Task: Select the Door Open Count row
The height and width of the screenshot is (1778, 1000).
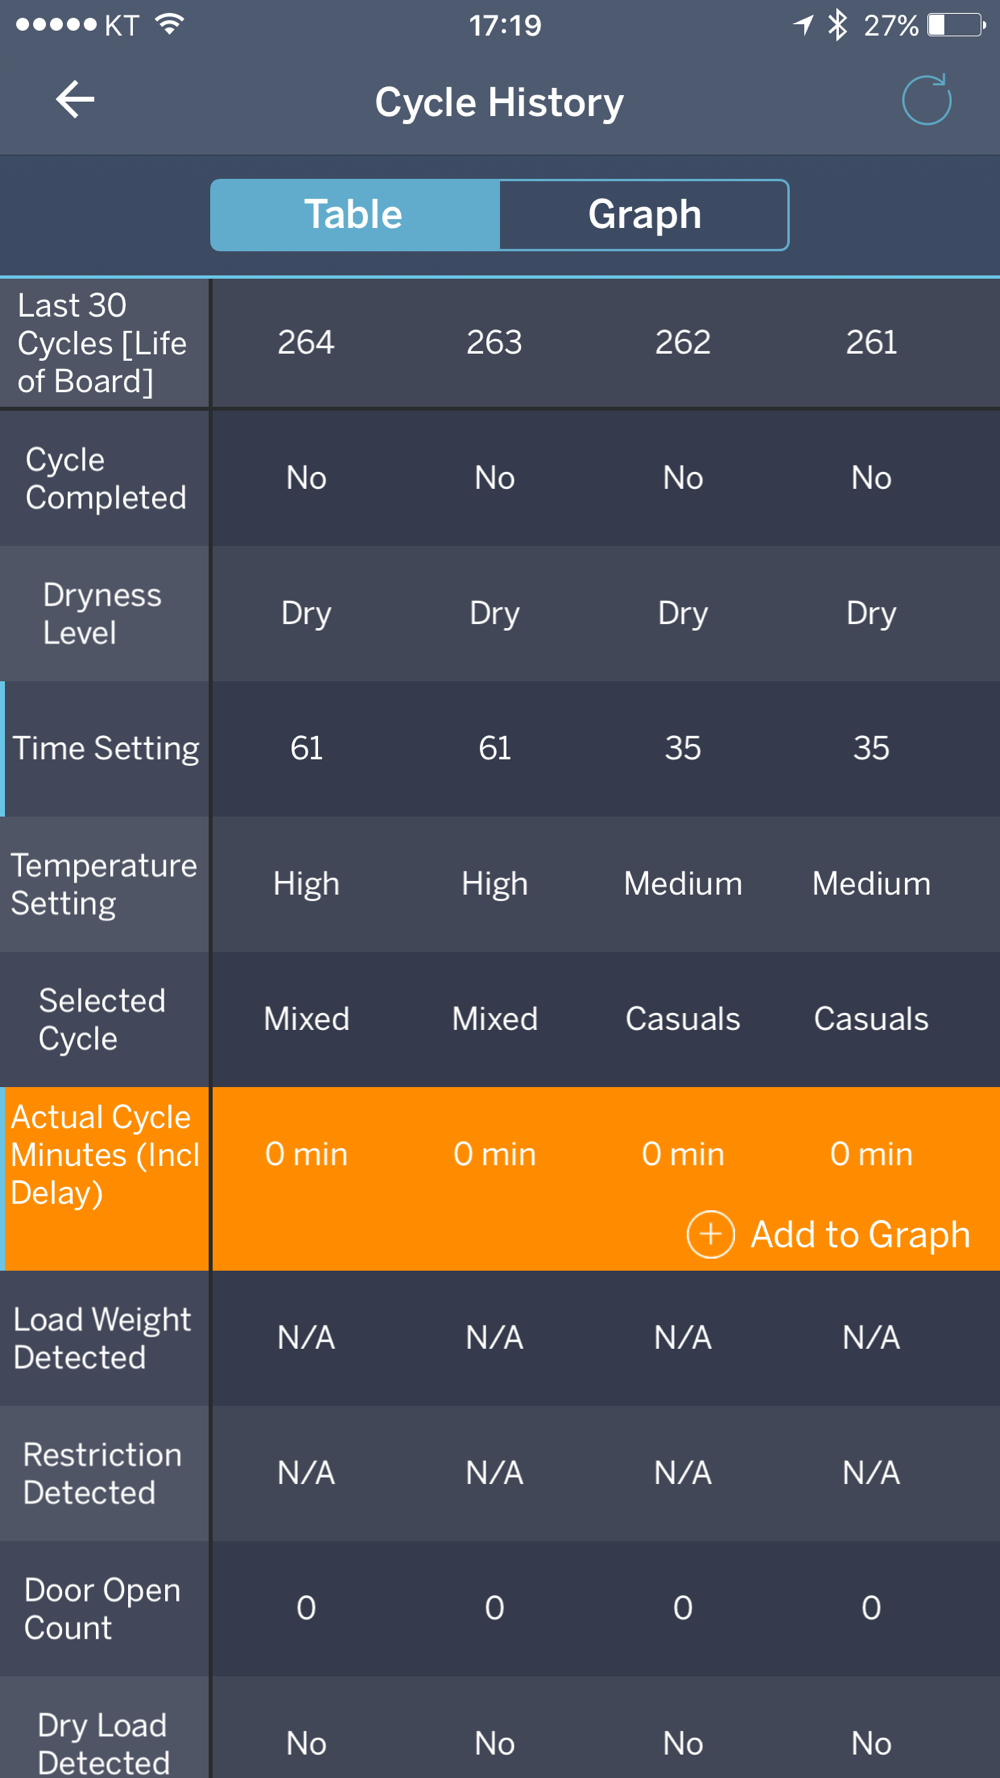Action: (x=500, y=1609)
